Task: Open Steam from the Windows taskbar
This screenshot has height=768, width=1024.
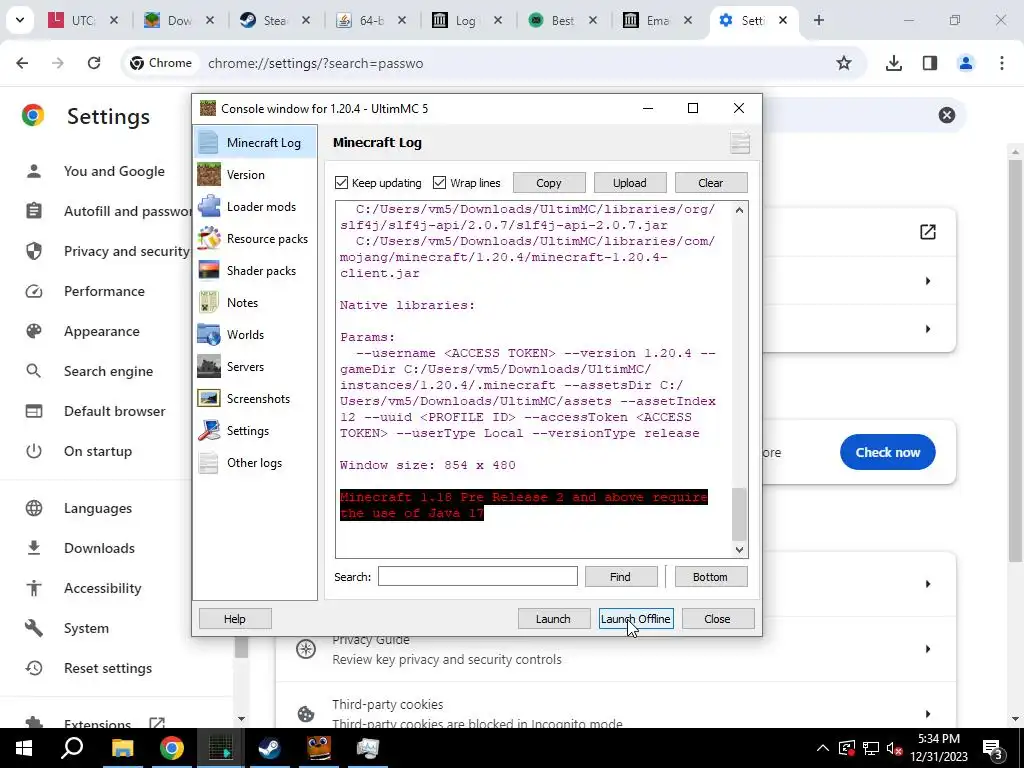Action: (269, 748)
